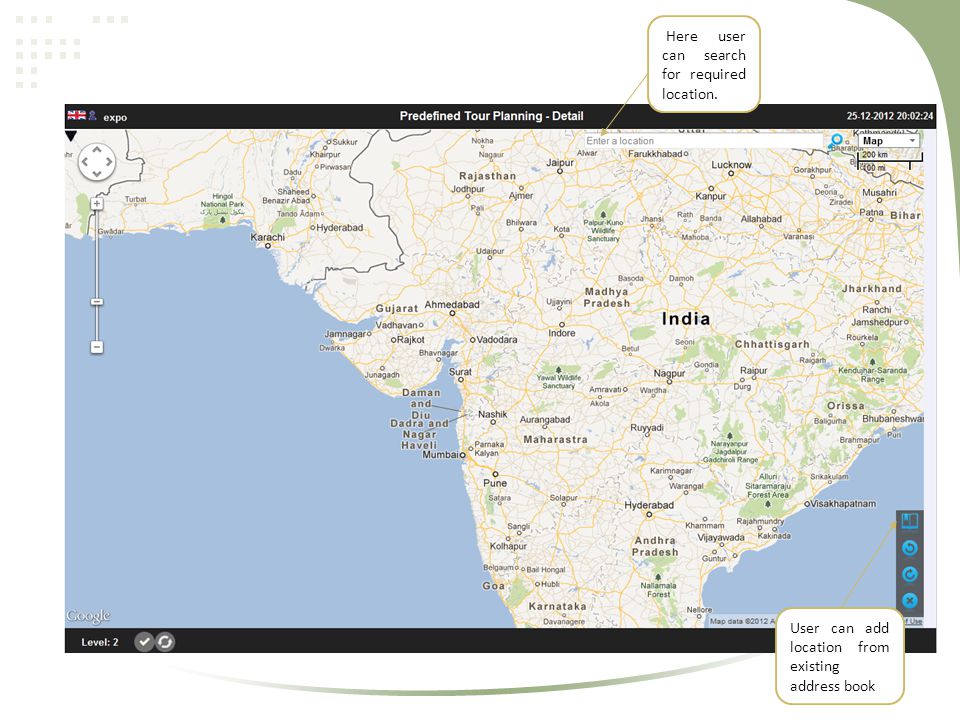Viewport: 960px width, 720px height.
Task: Click Jaipur on the map
Action: [x=560, y=162]
